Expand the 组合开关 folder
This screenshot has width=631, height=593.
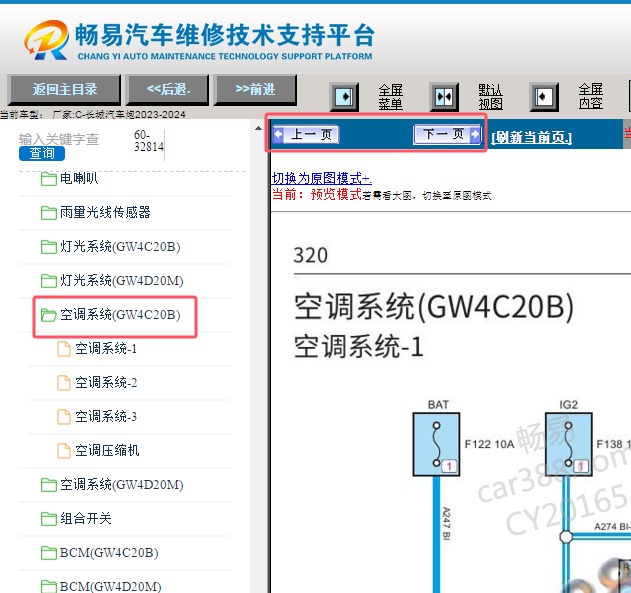click(x=76, y=519)
